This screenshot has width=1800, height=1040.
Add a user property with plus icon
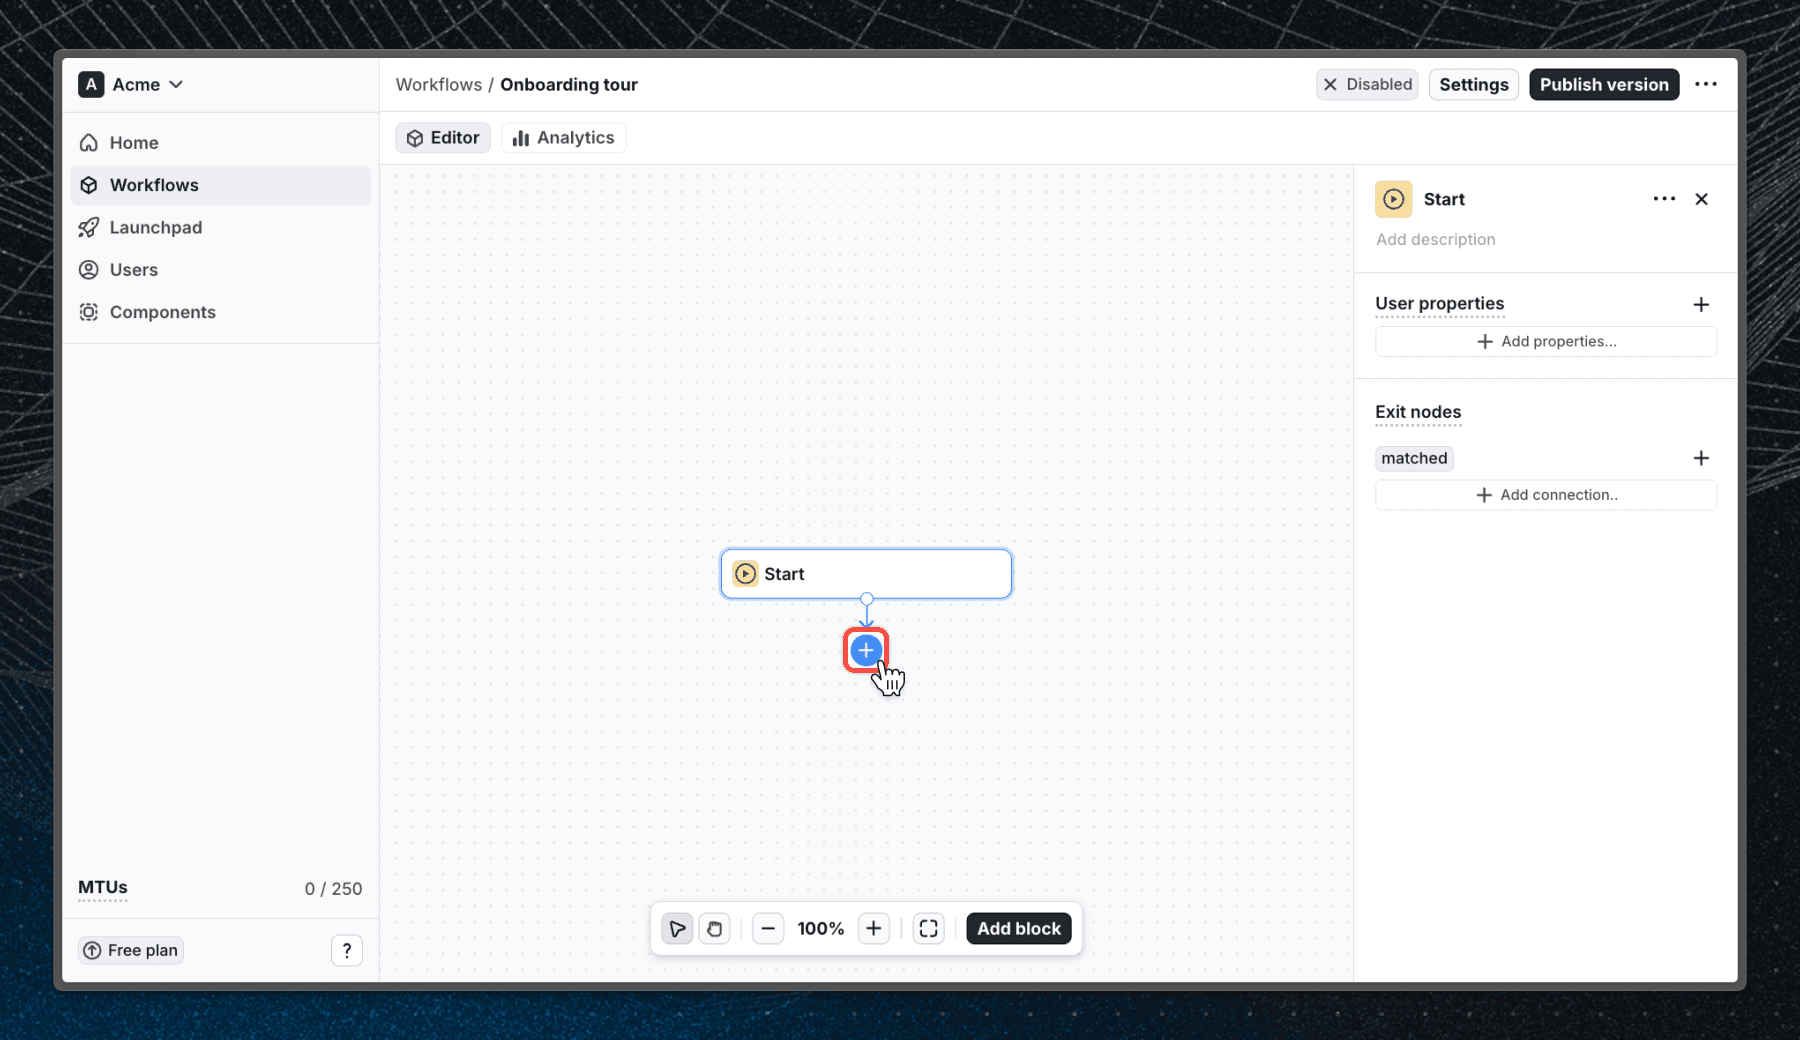click(x=1700, y=304)
